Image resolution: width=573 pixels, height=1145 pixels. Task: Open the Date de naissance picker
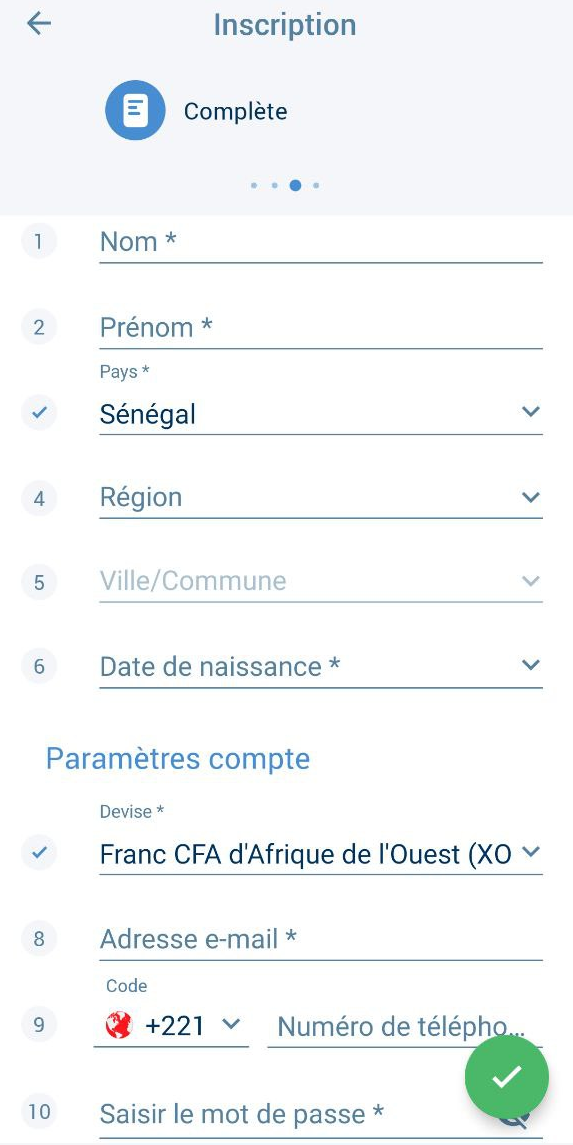(321, 667)
